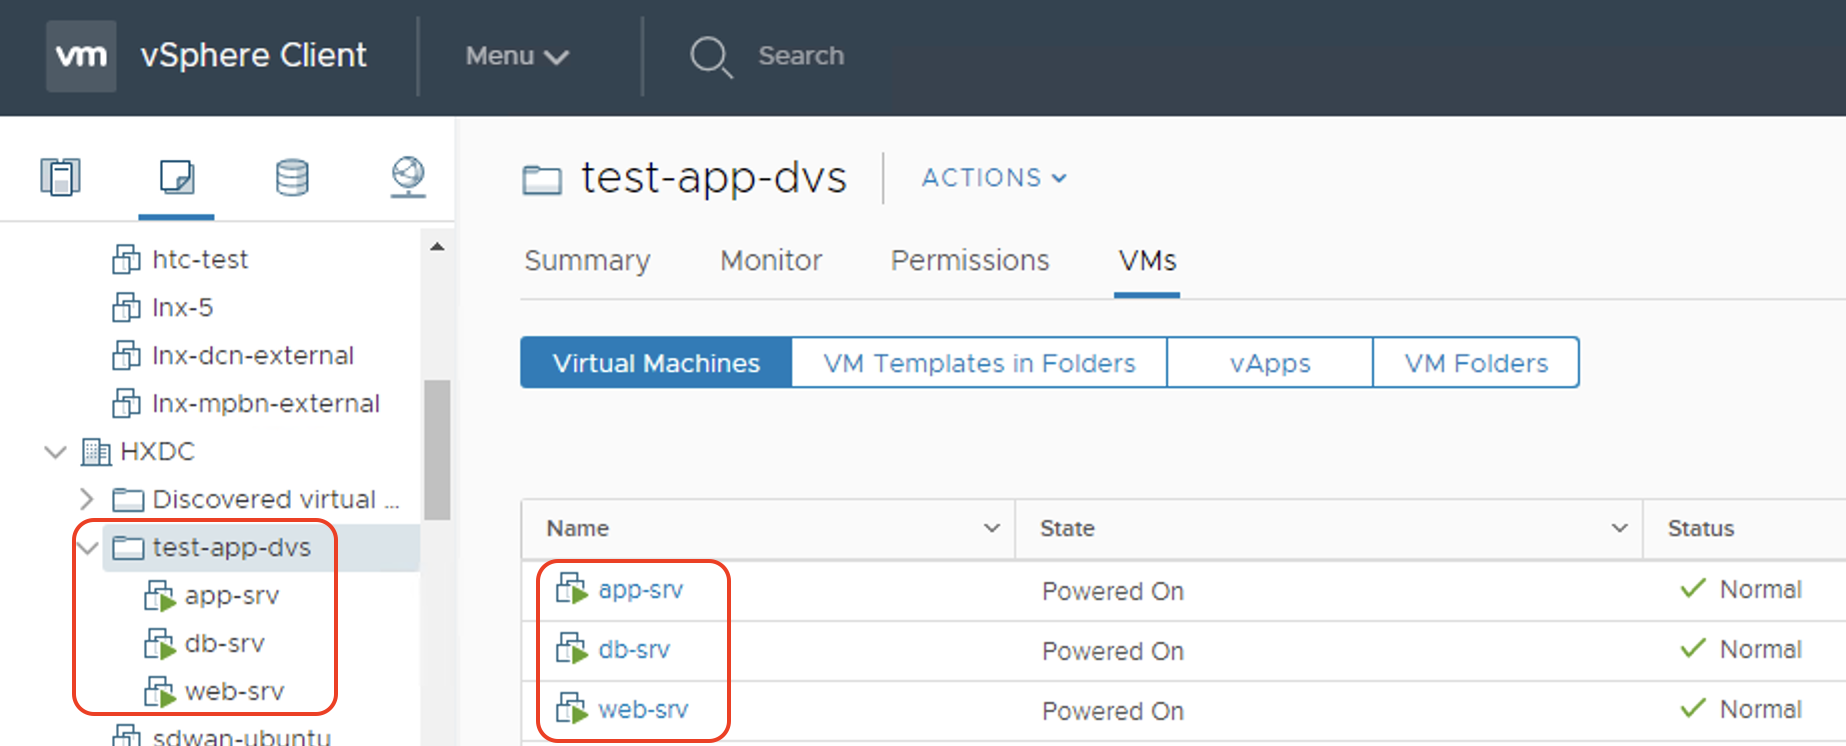Image resolution: width=1846 pixels, height=746 pixels.
Task: Open the ACTIONS dropdown
Action: (x=994, y=178)
